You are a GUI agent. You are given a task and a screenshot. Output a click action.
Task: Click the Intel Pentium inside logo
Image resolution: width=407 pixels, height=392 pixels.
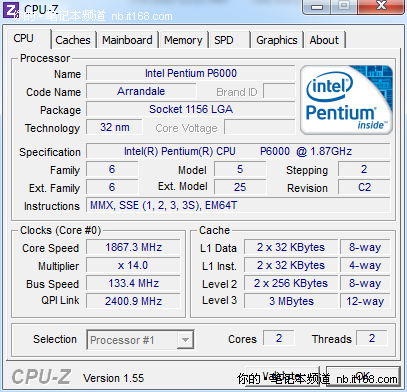[346, 100]
